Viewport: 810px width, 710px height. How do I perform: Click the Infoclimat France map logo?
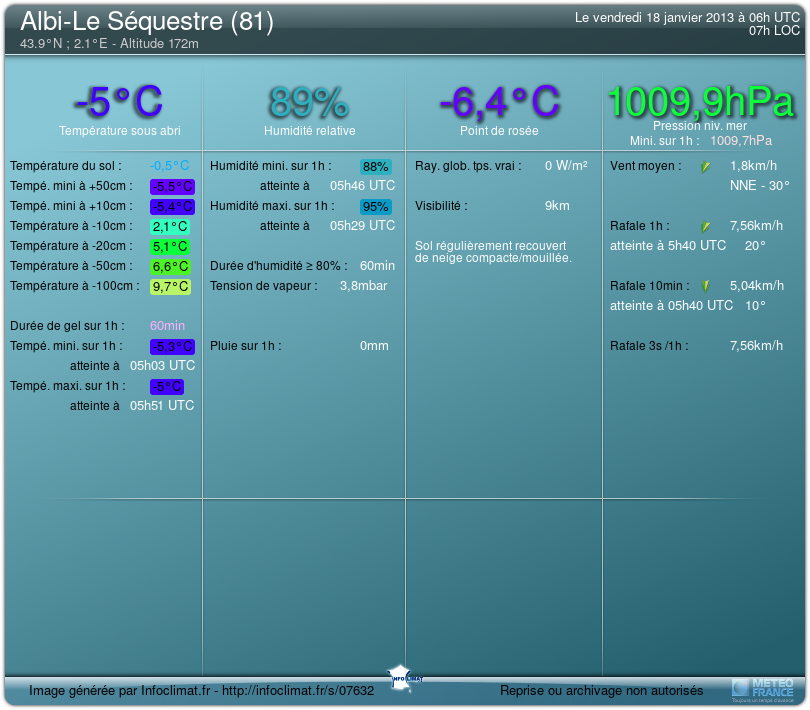click(405, 675)
